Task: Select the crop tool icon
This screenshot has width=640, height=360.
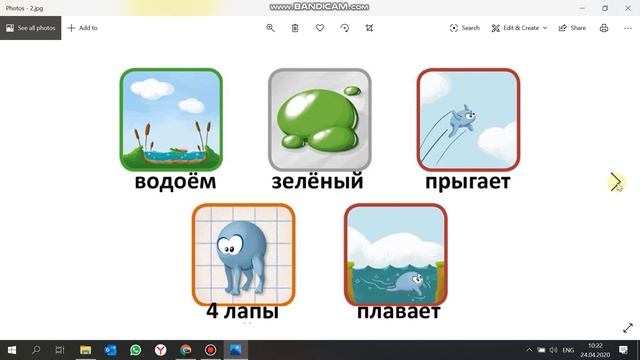Action: [x=369, y=28]
